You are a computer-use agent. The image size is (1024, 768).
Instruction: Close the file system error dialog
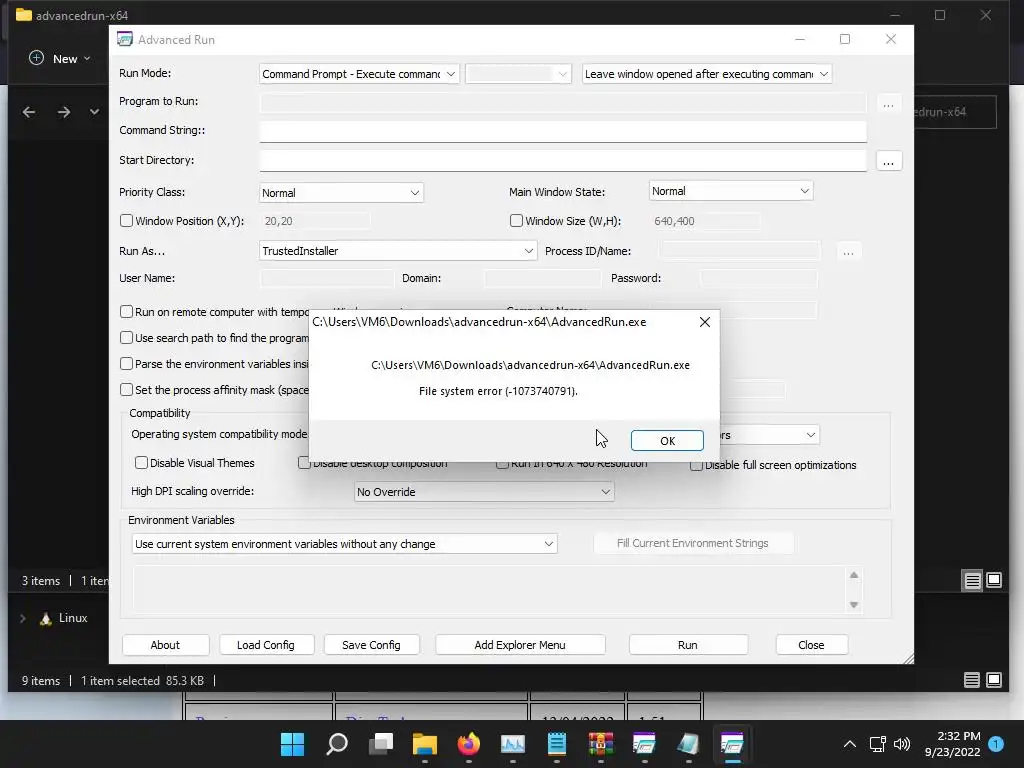point(705,322)
